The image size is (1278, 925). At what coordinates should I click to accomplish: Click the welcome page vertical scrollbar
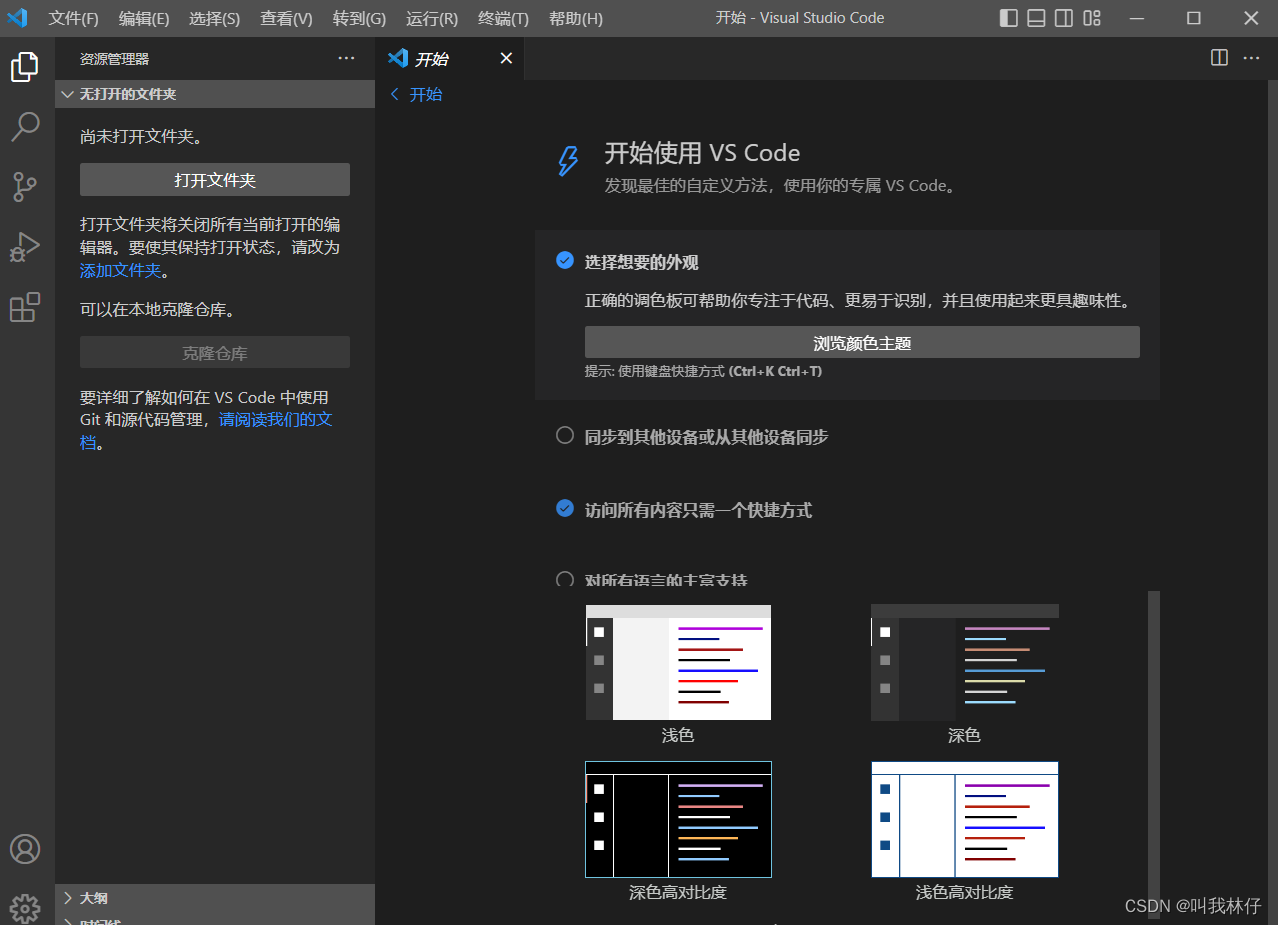point(1153,755)
